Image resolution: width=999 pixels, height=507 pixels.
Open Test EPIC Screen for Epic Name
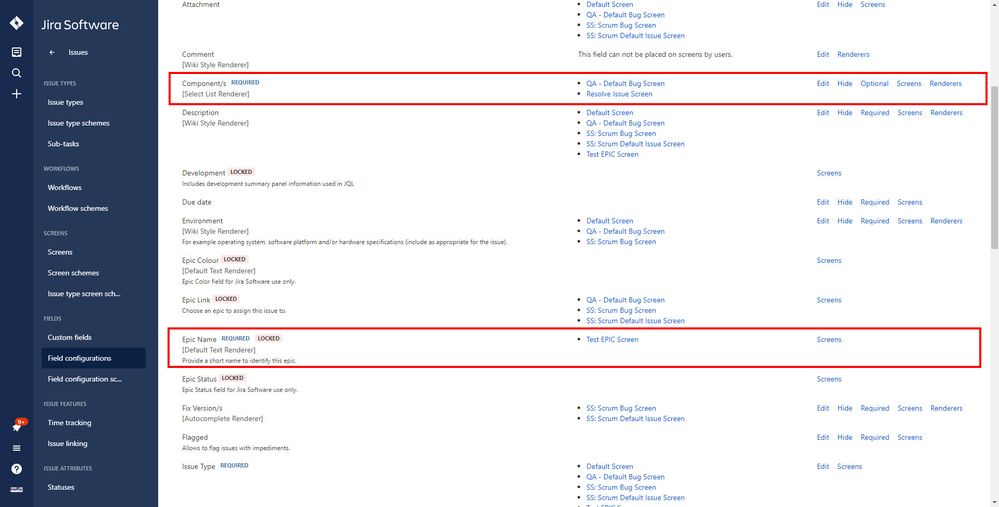tap(612, 339)
